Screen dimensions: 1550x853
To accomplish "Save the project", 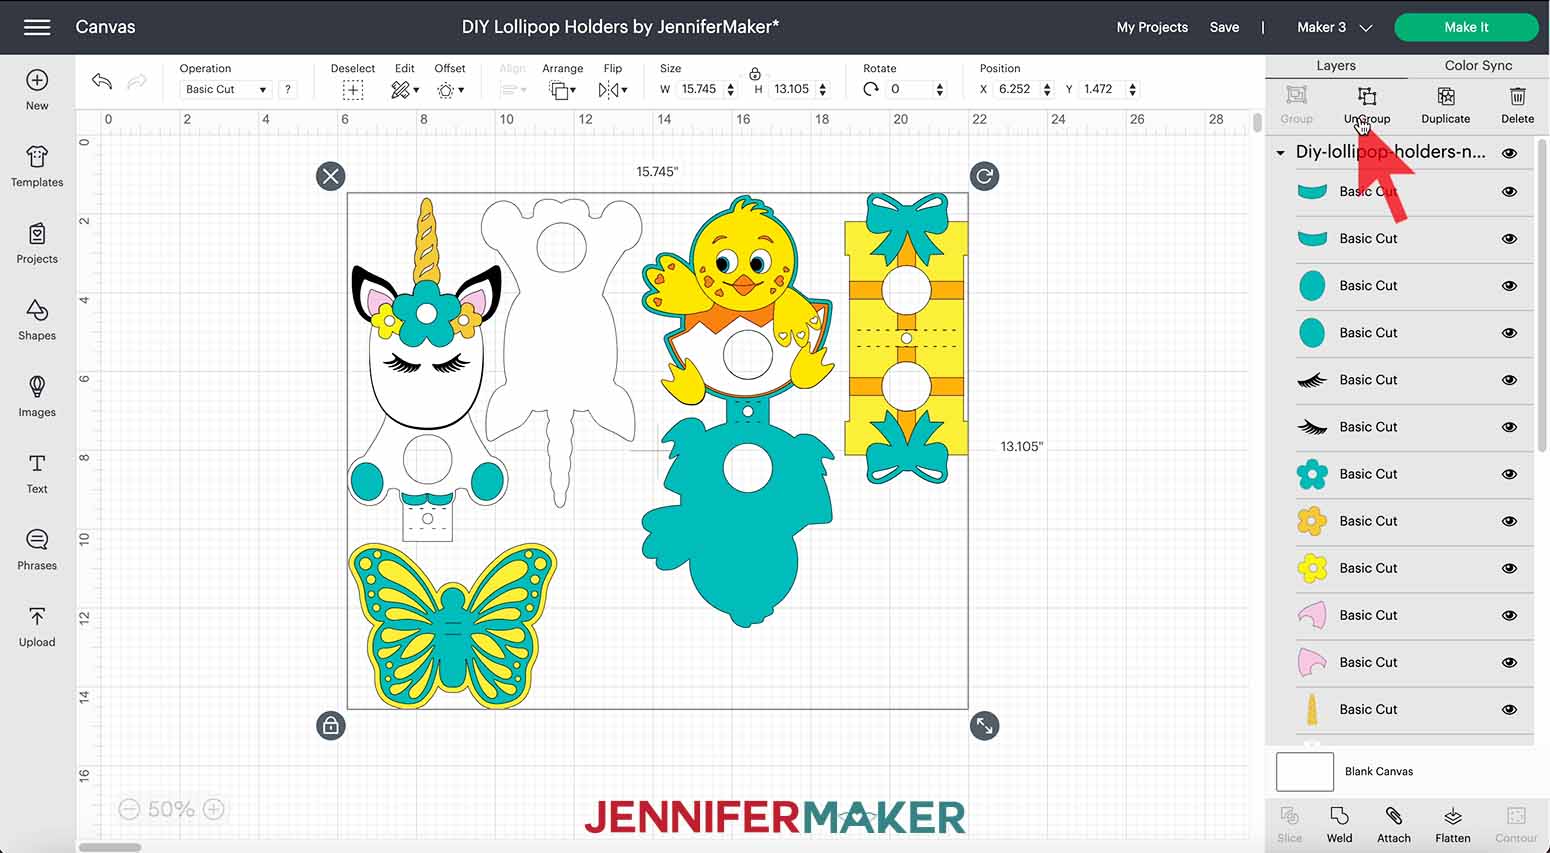I will [x=1224, y=27].
